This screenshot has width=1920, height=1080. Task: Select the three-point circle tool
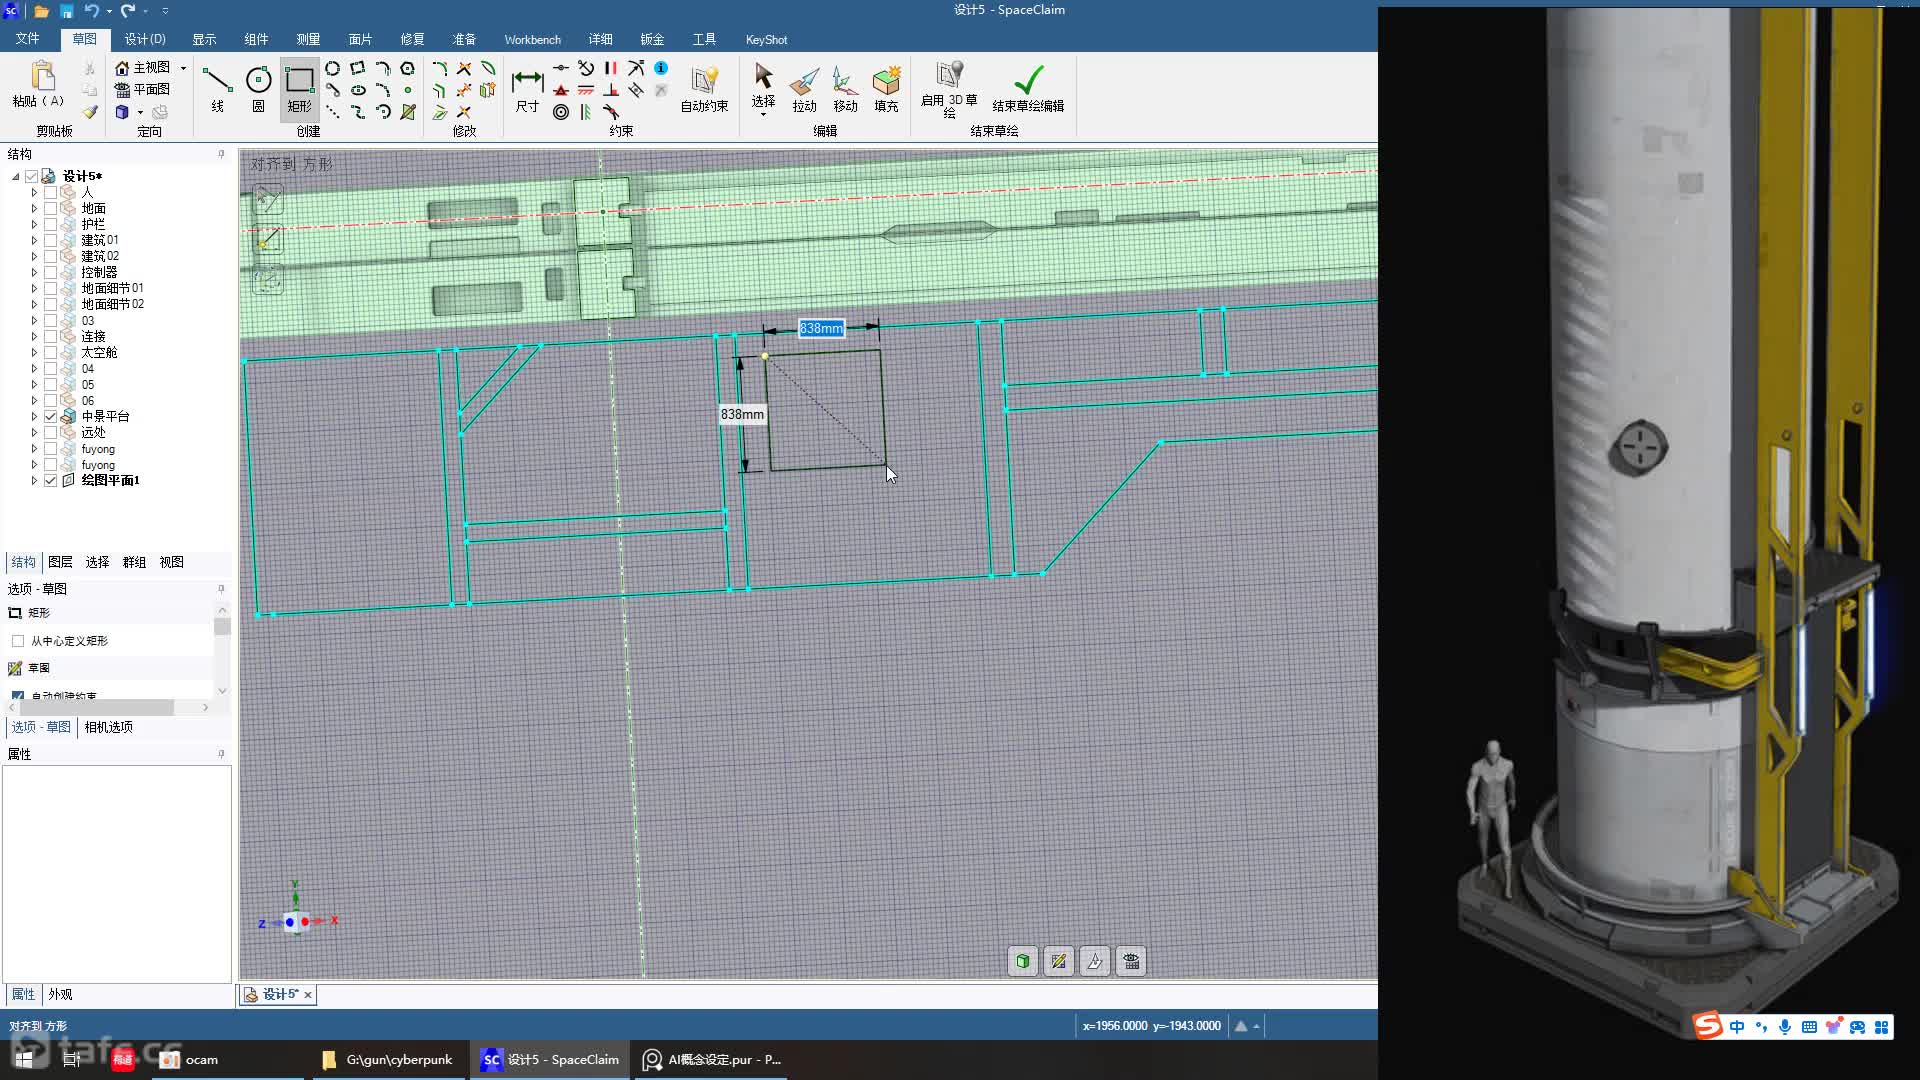tap(332, 68)
